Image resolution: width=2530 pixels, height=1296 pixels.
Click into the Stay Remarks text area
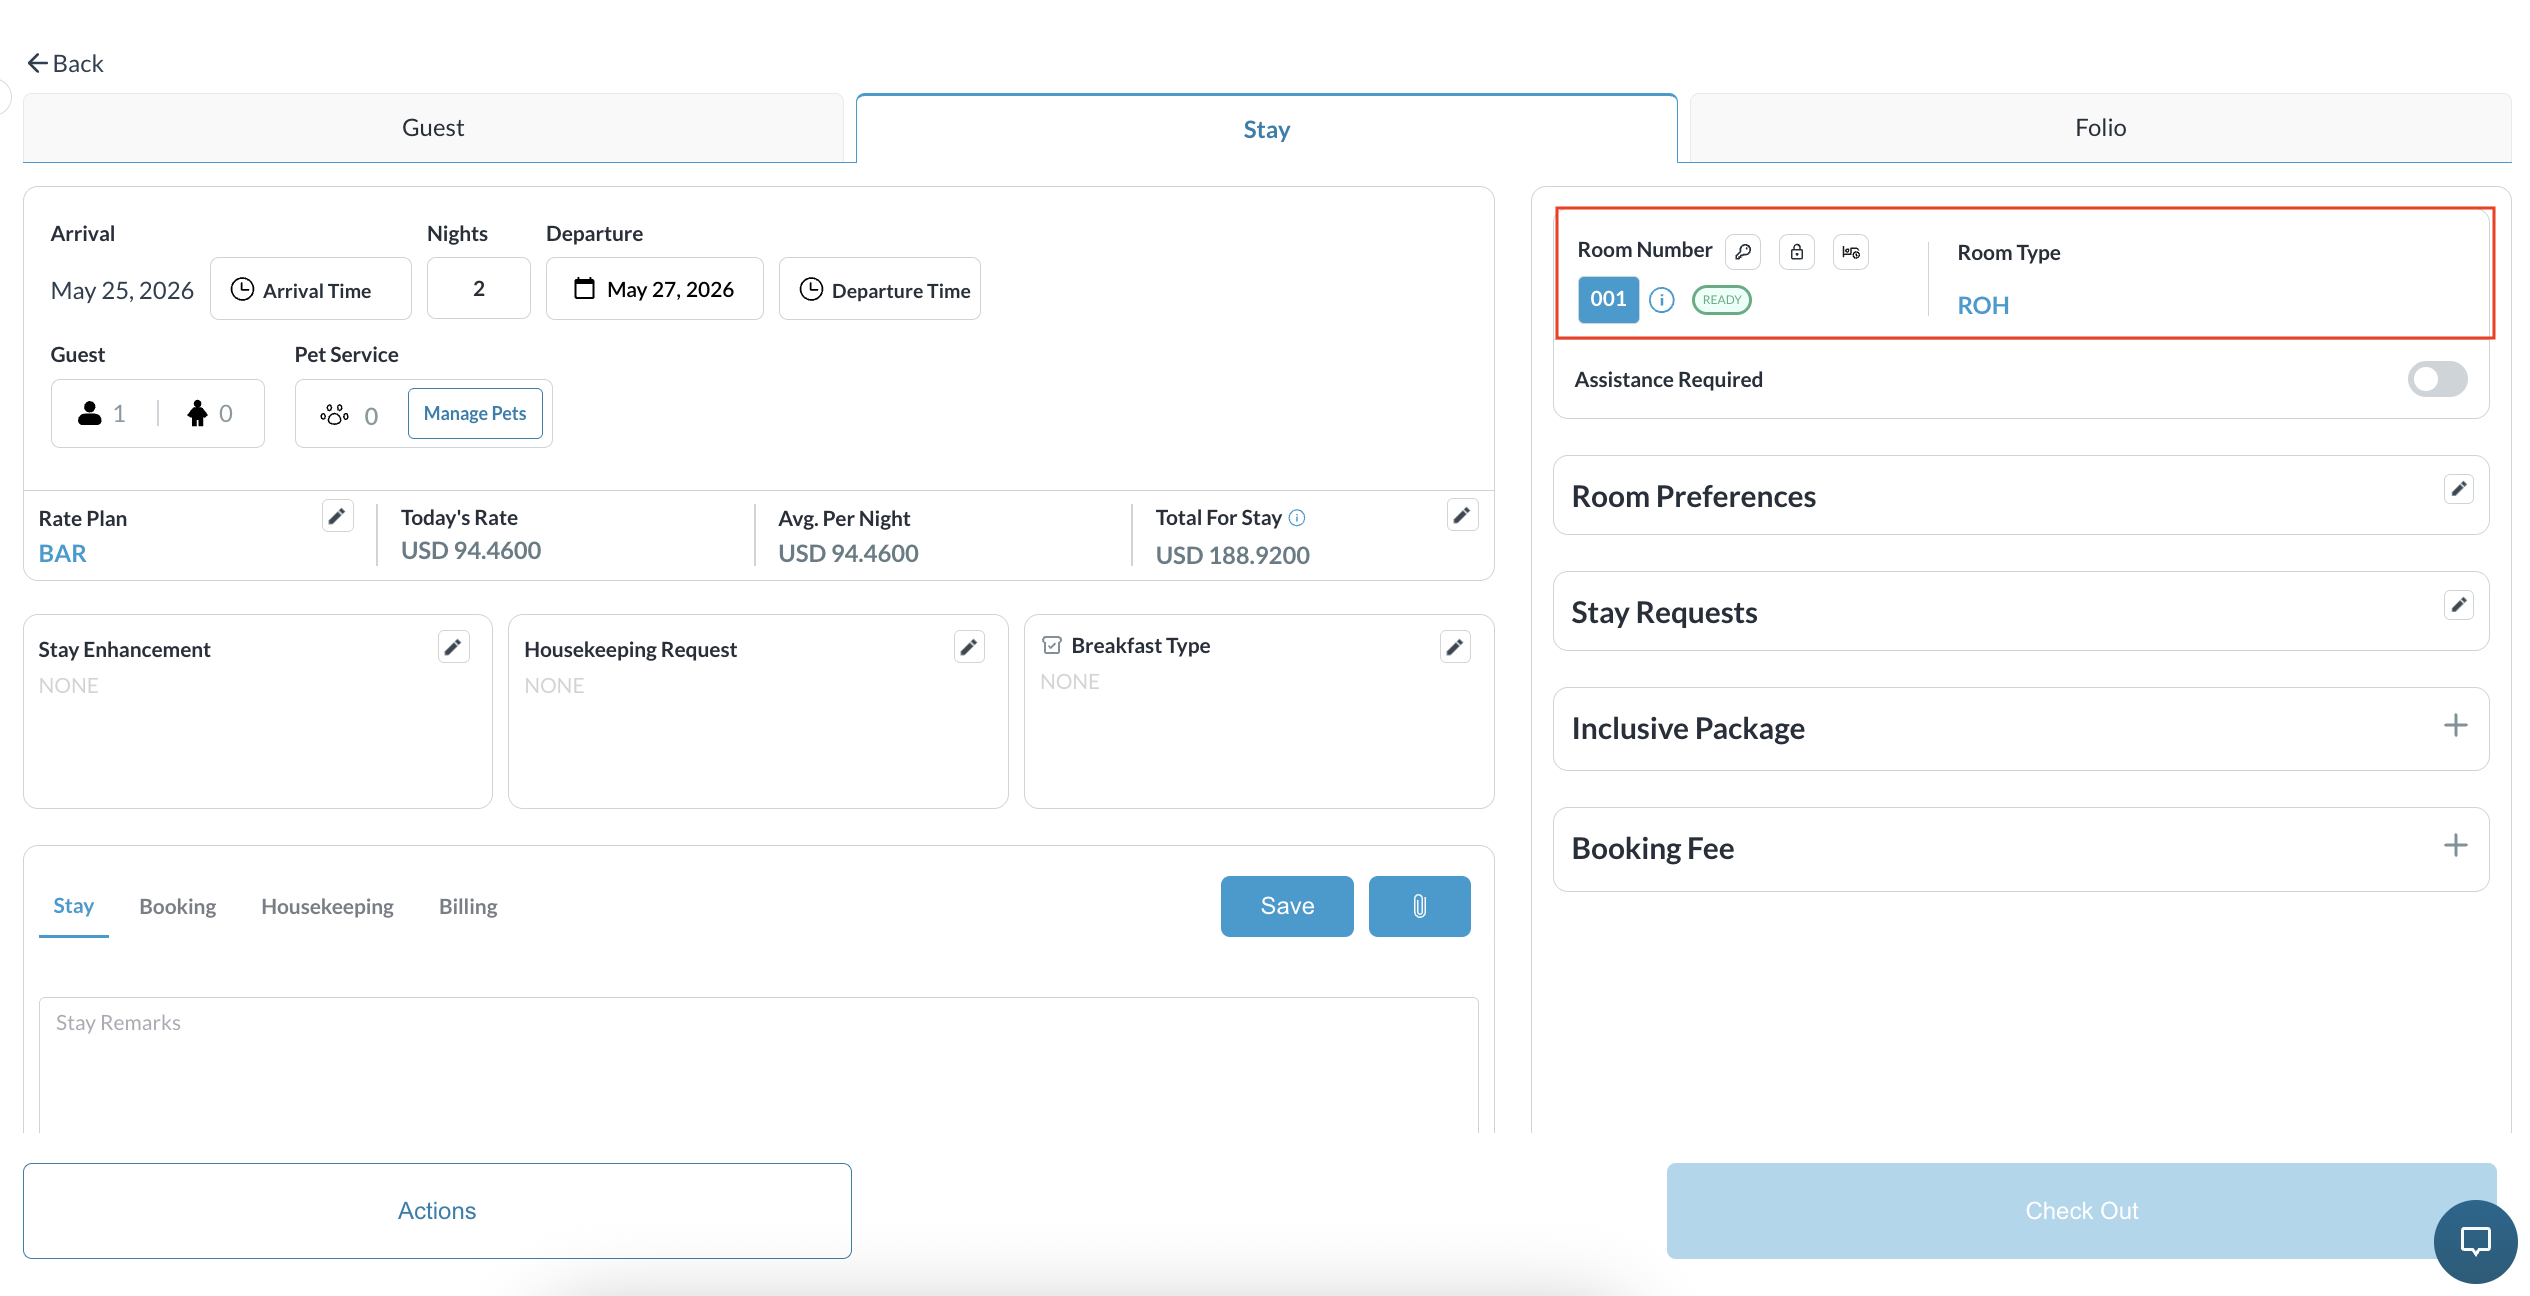click(x=758, y=1066)
